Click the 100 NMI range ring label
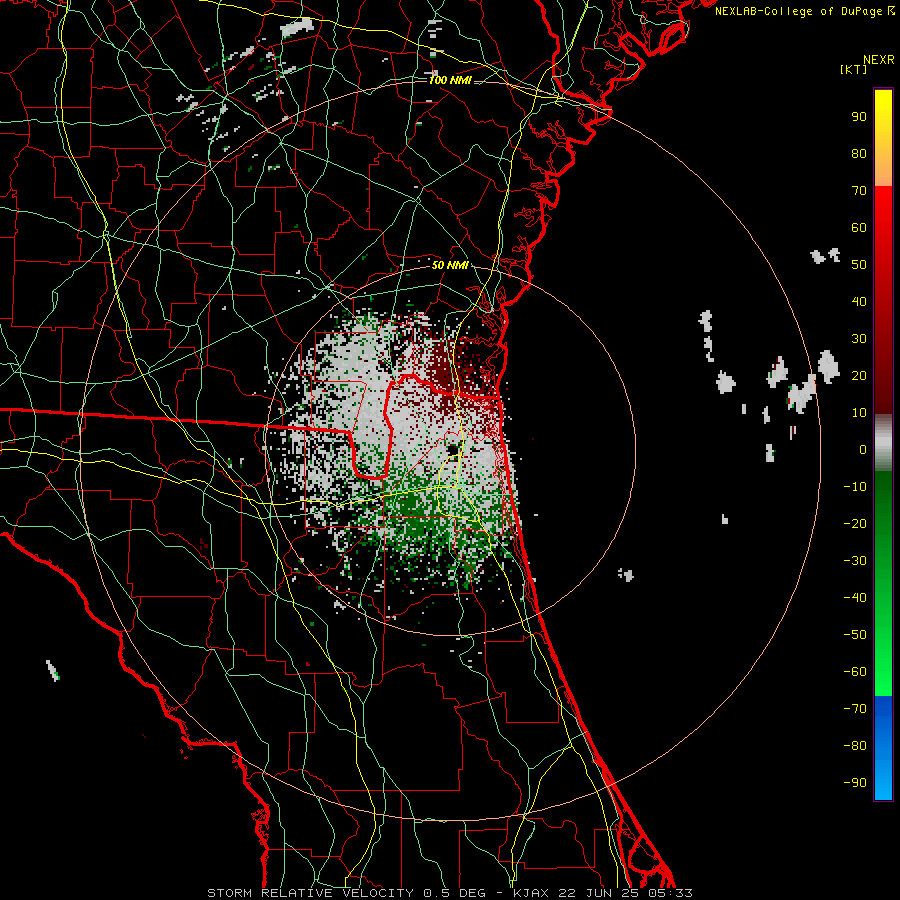Image resolution: width=900 pixels, height=900 pixels. pyautogui.click(x=450, y=80)
